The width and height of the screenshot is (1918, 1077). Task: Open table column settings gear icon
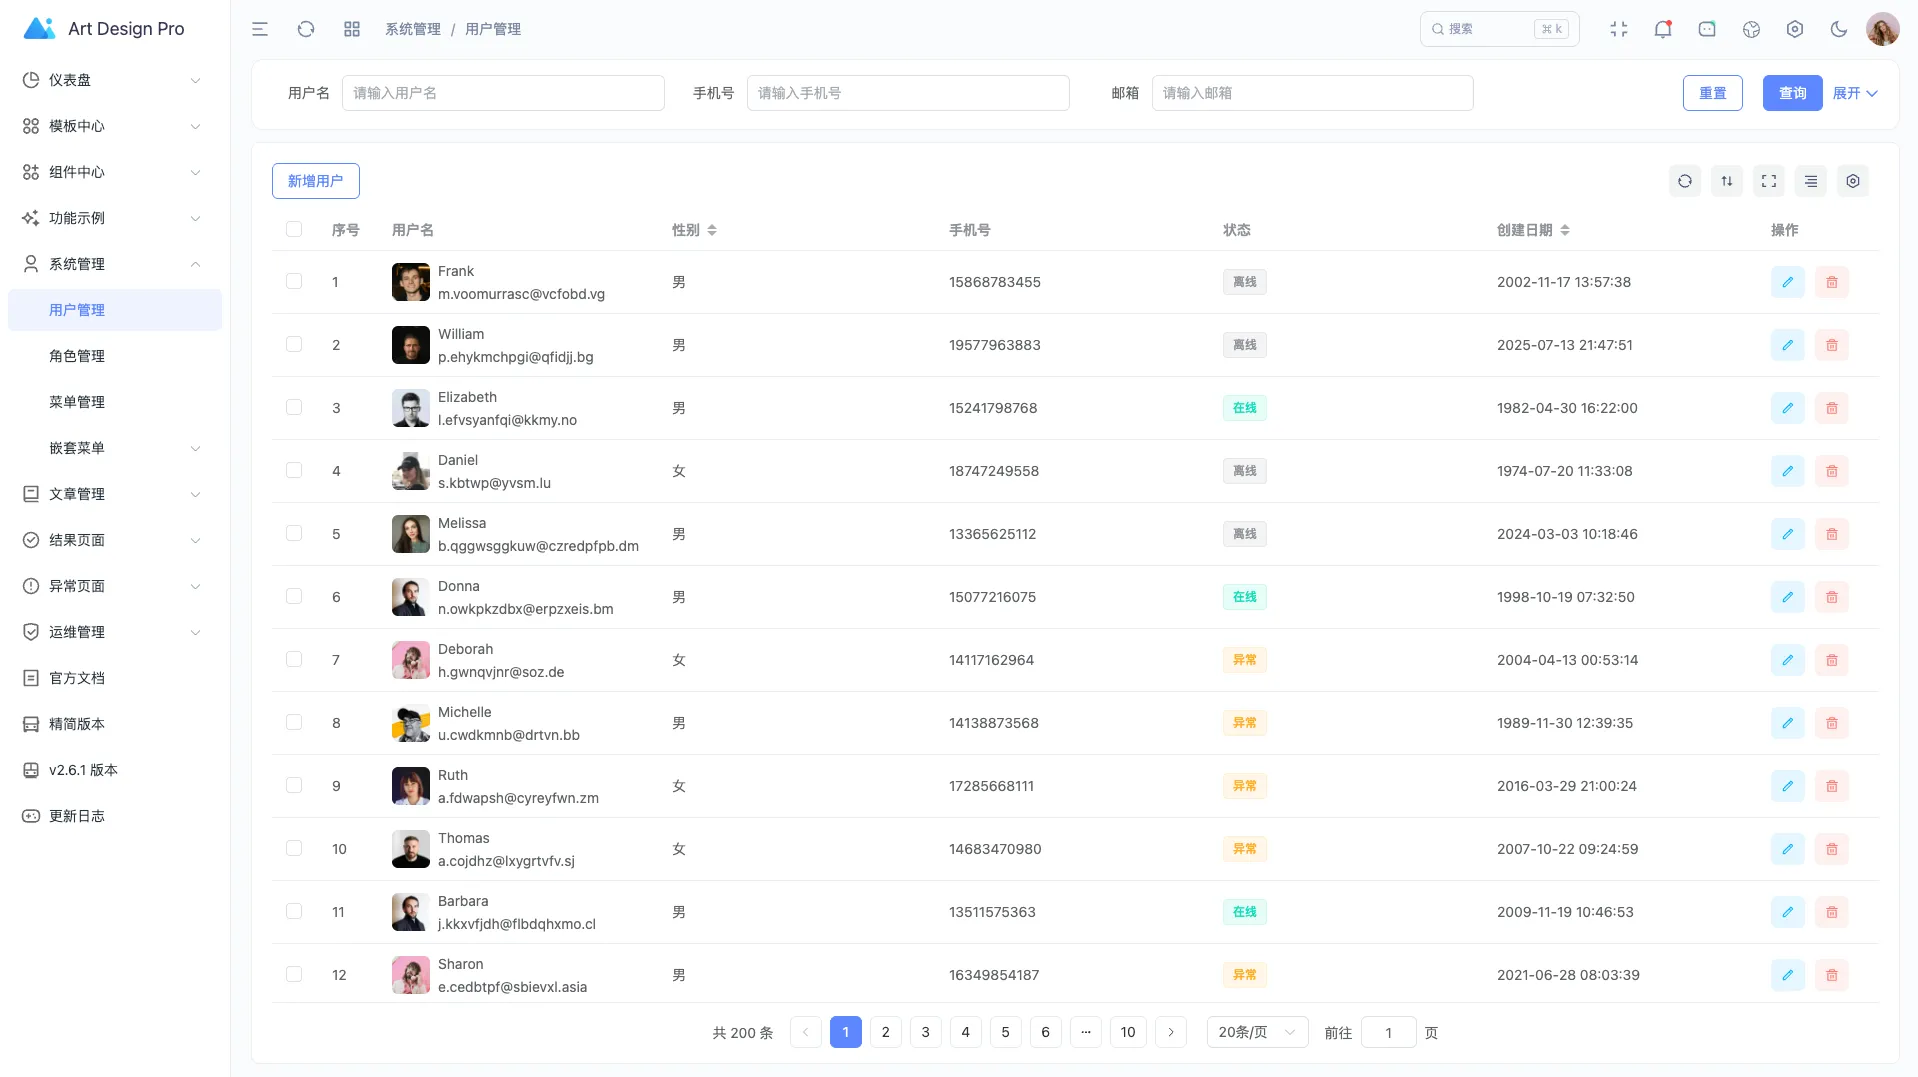coord(1852,181)
